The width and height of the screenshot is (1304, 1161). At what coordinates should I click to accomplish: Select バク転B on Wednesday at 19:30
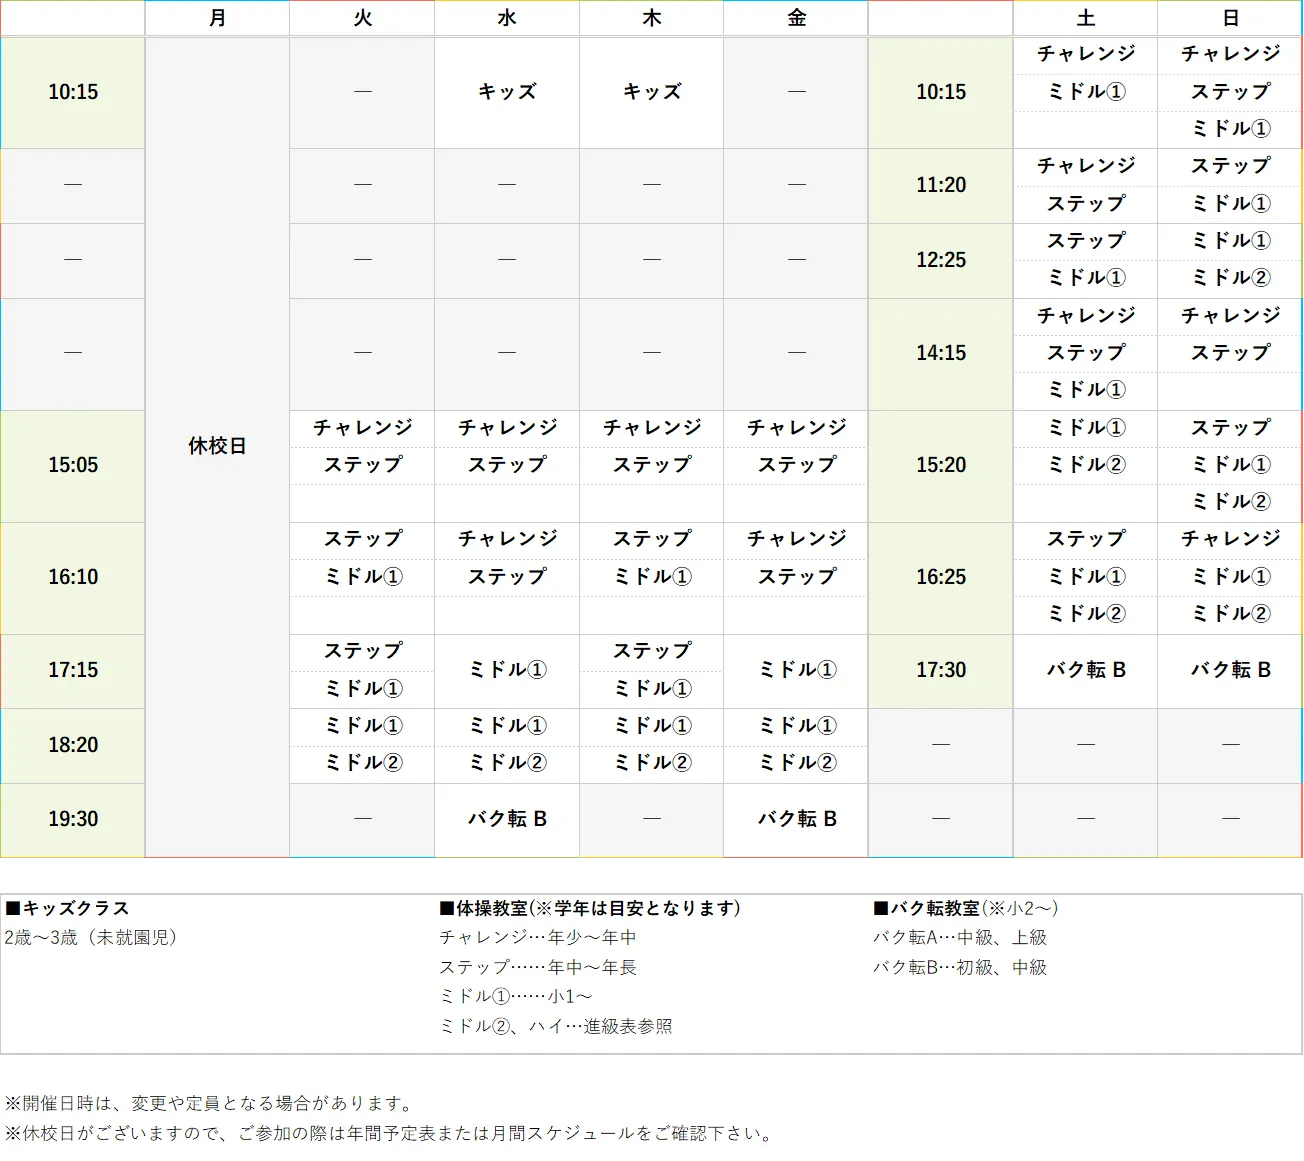(x=506, y=819)
